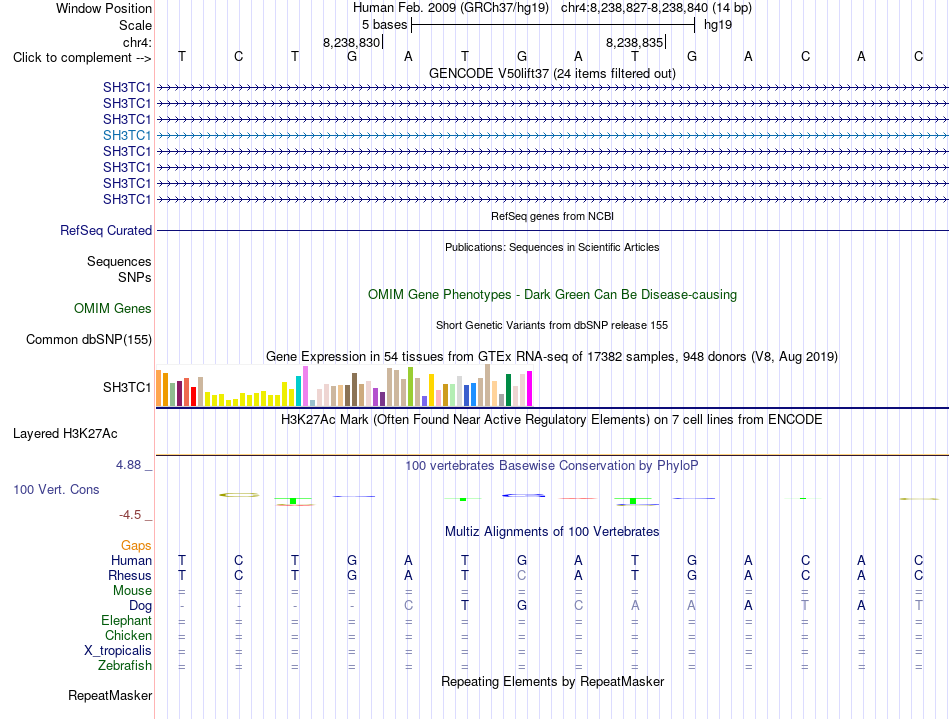
Task: Click the light-blue SH3TC1 transcript arrow line
Action: [x=552, y=135]
